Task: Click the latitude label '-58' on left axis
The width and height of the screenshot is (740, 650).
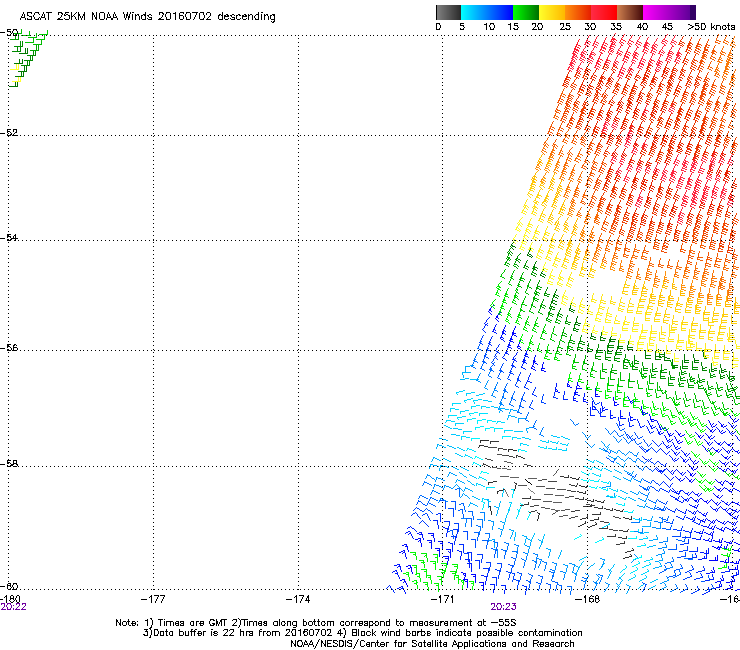Action: click(x=9, y=464)
